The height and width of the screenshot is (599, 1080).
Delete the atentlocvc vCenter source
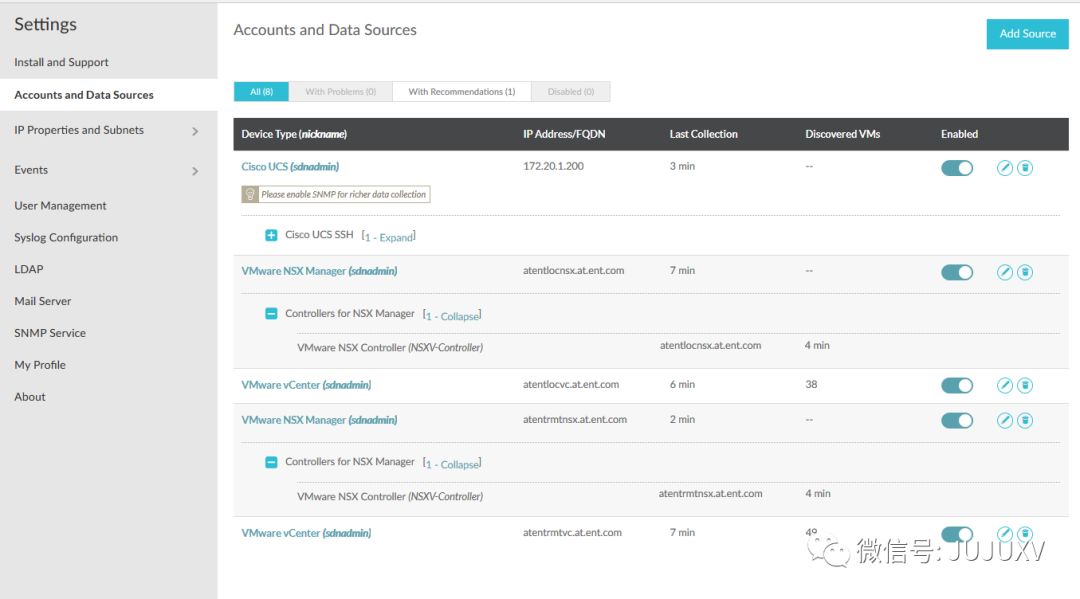[1025, 386]
